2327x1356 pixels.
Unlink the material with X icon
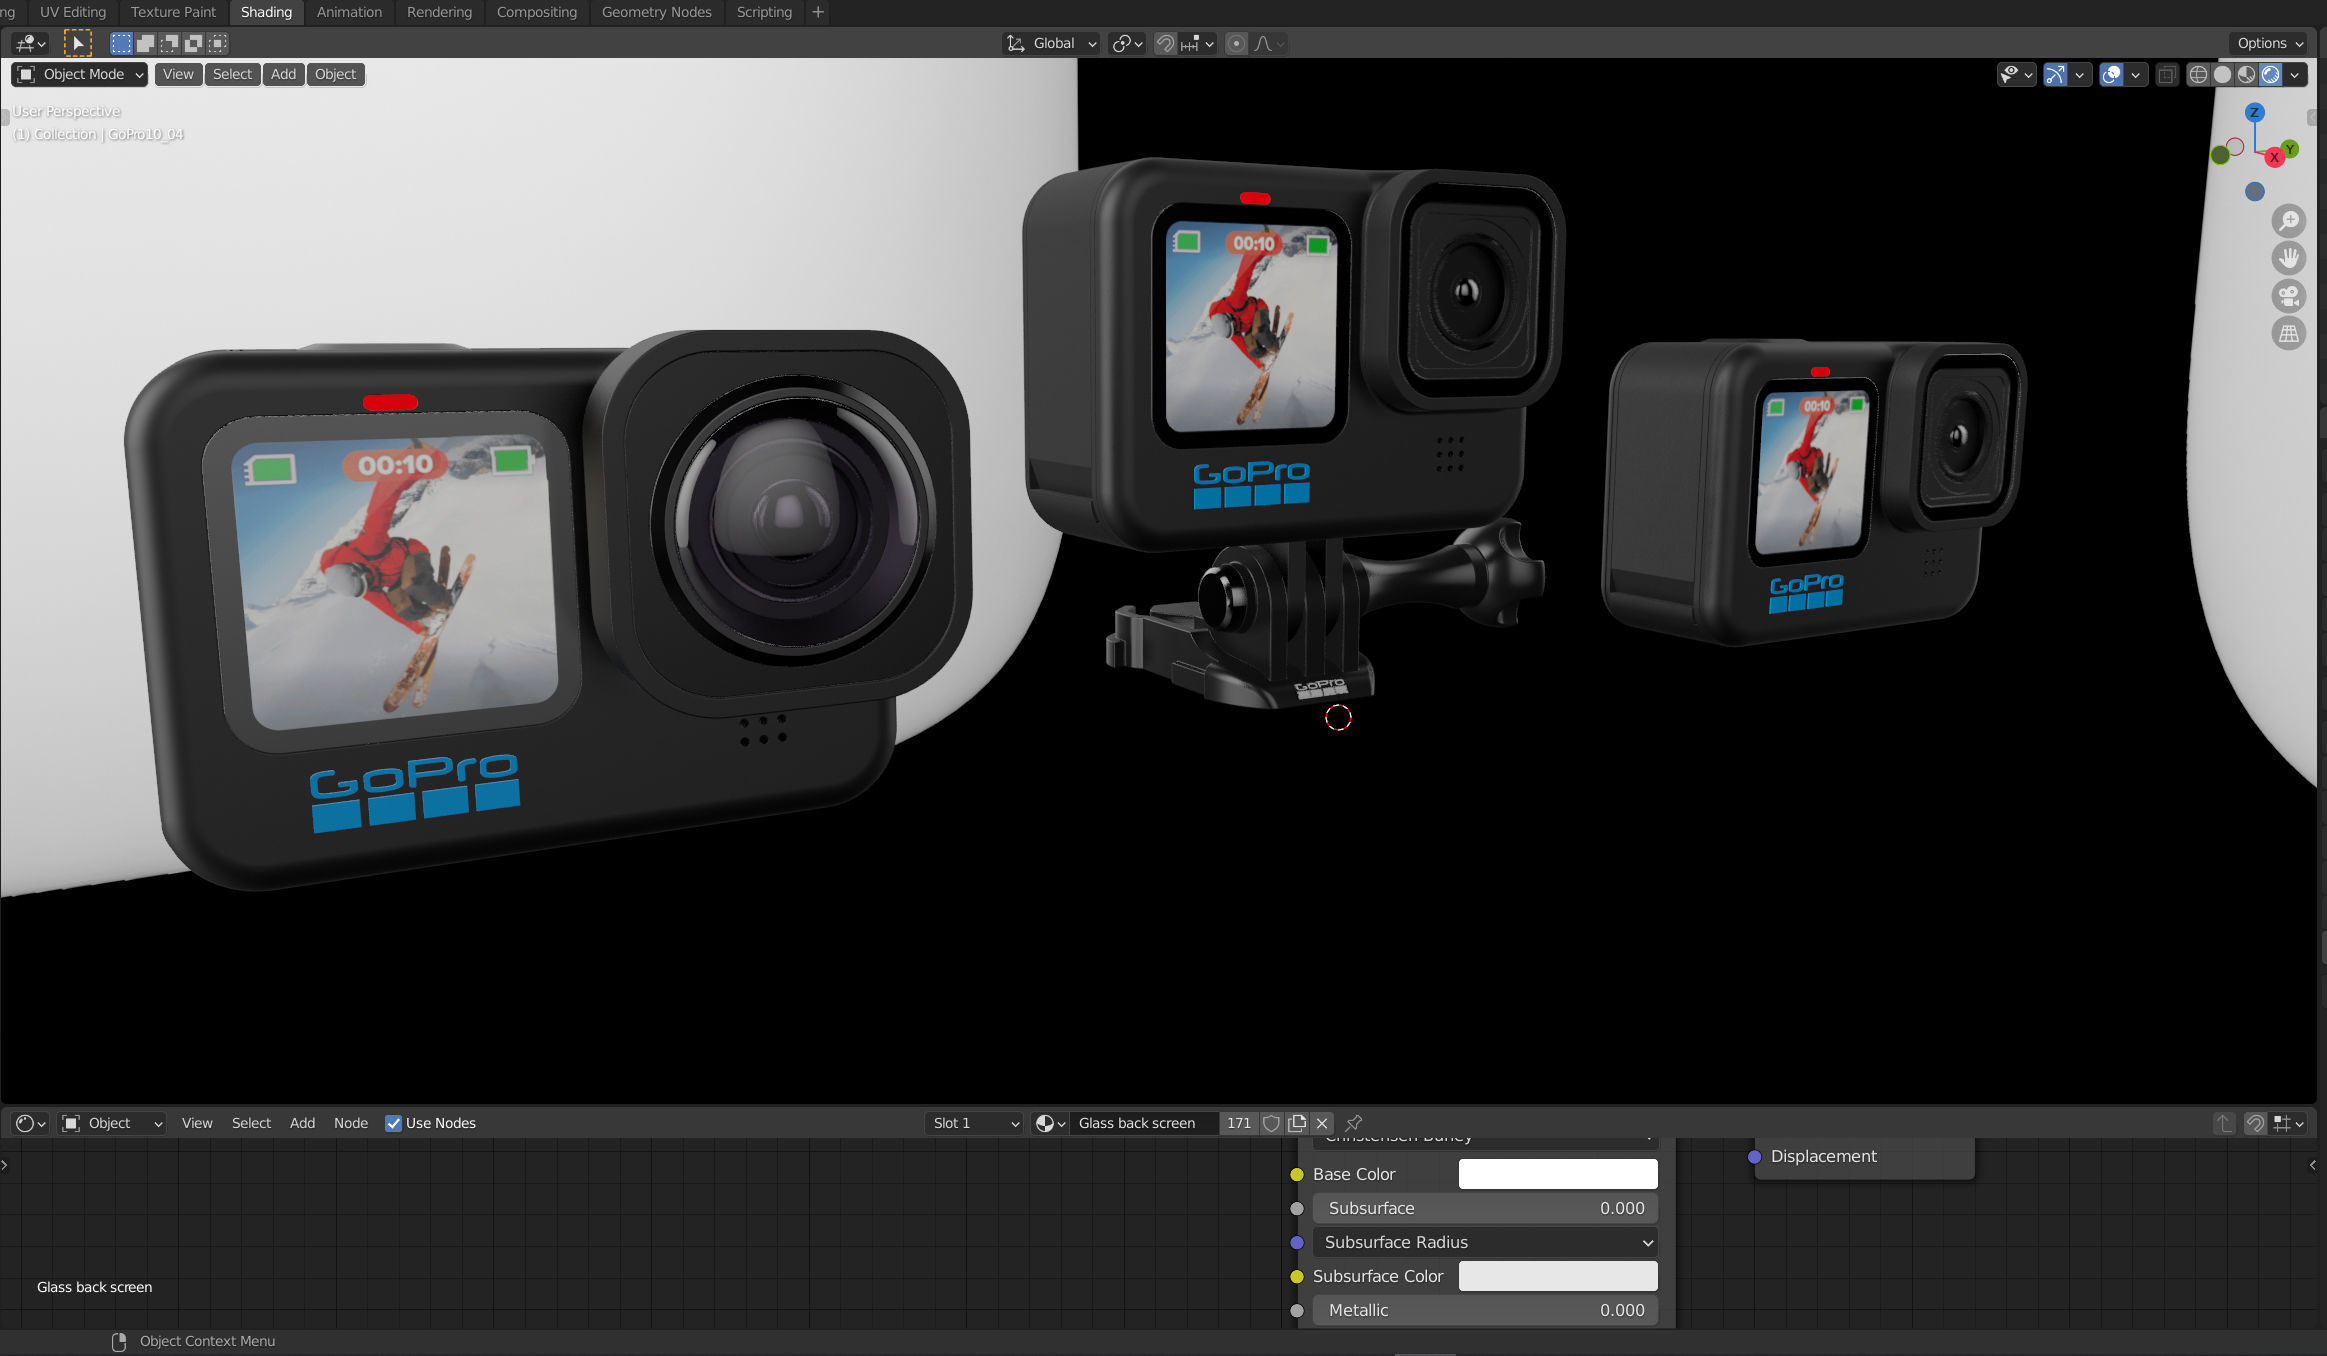pos(1322,1123)
